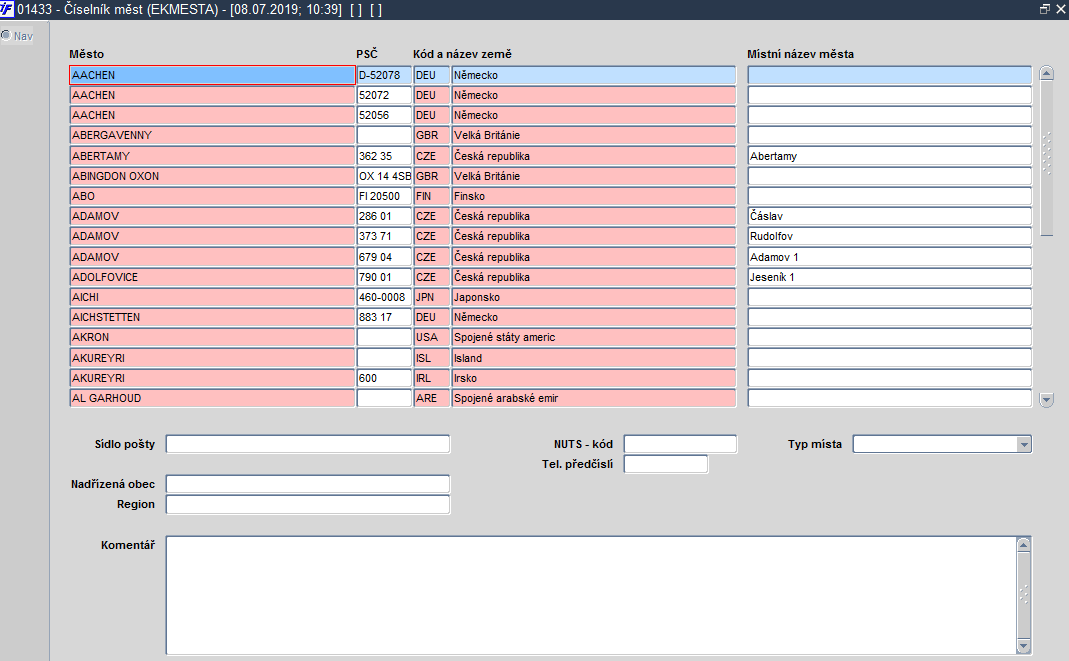The image size is (1069, 661).
Task: Click the empty local name field for ABERGAVENNY
Action: (x=890, y=136)
